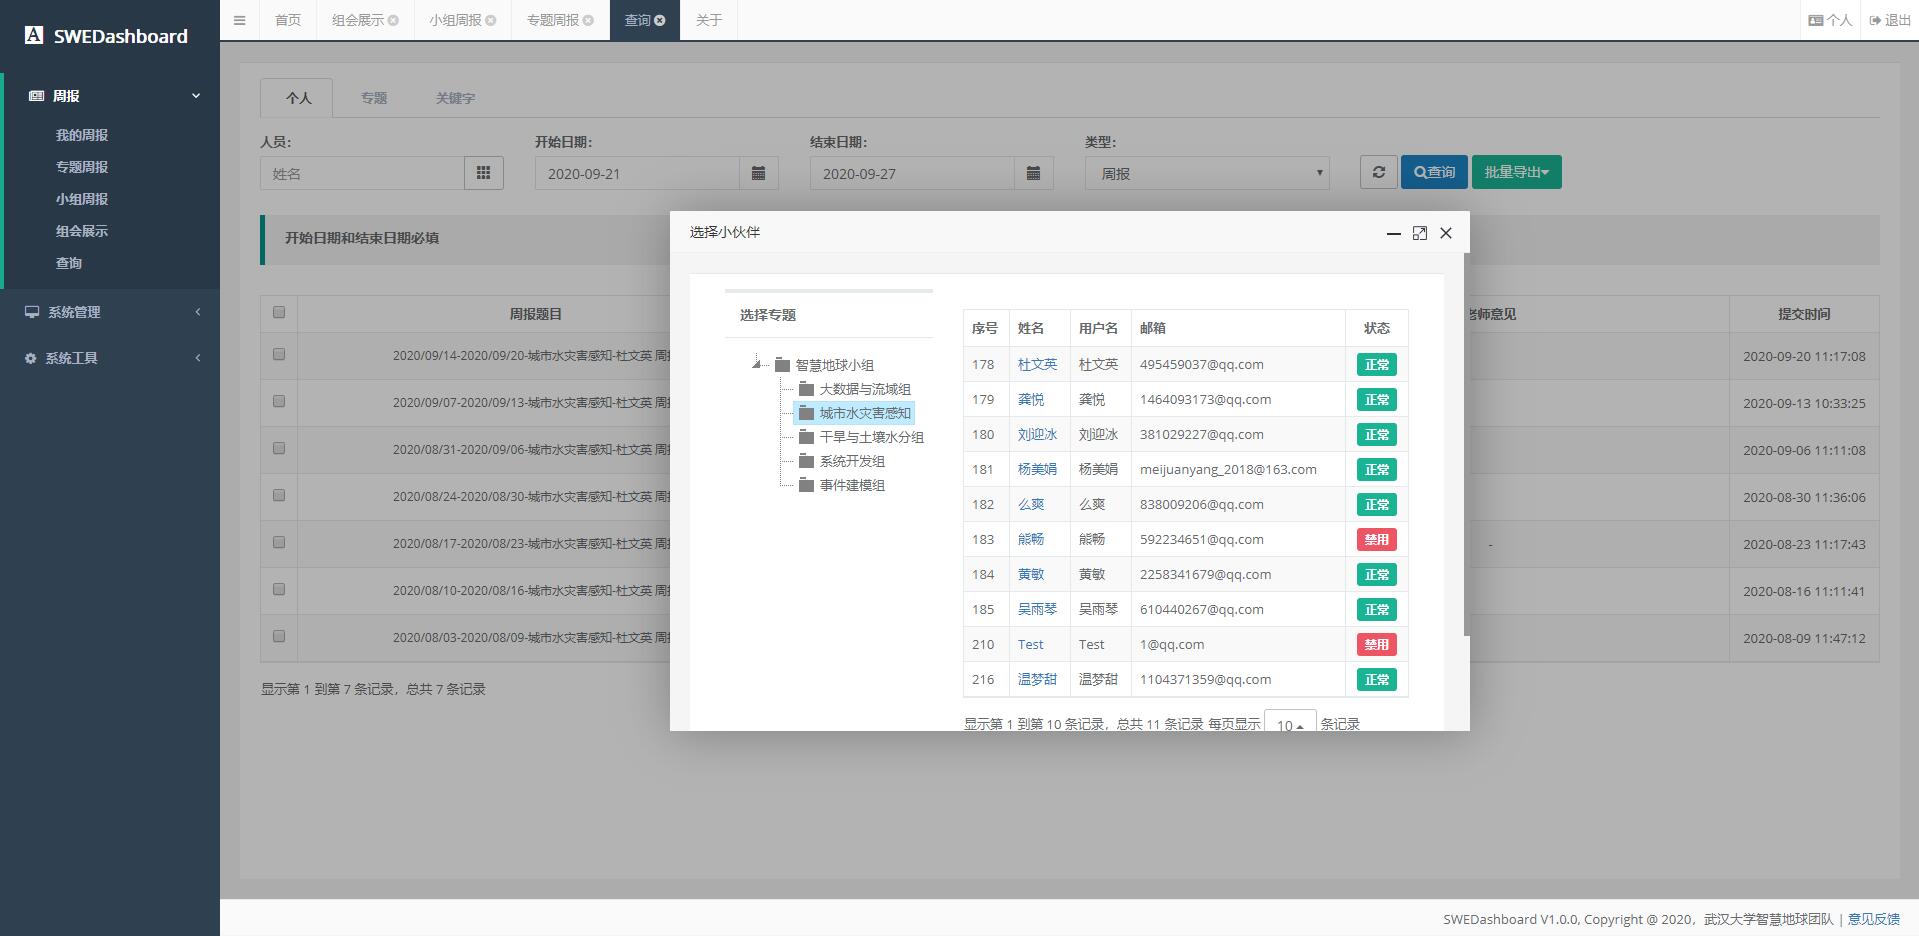Open 我的周报 in the sidebar
The width and height of the screenshot is (1919, 936).
click(82, 135)
